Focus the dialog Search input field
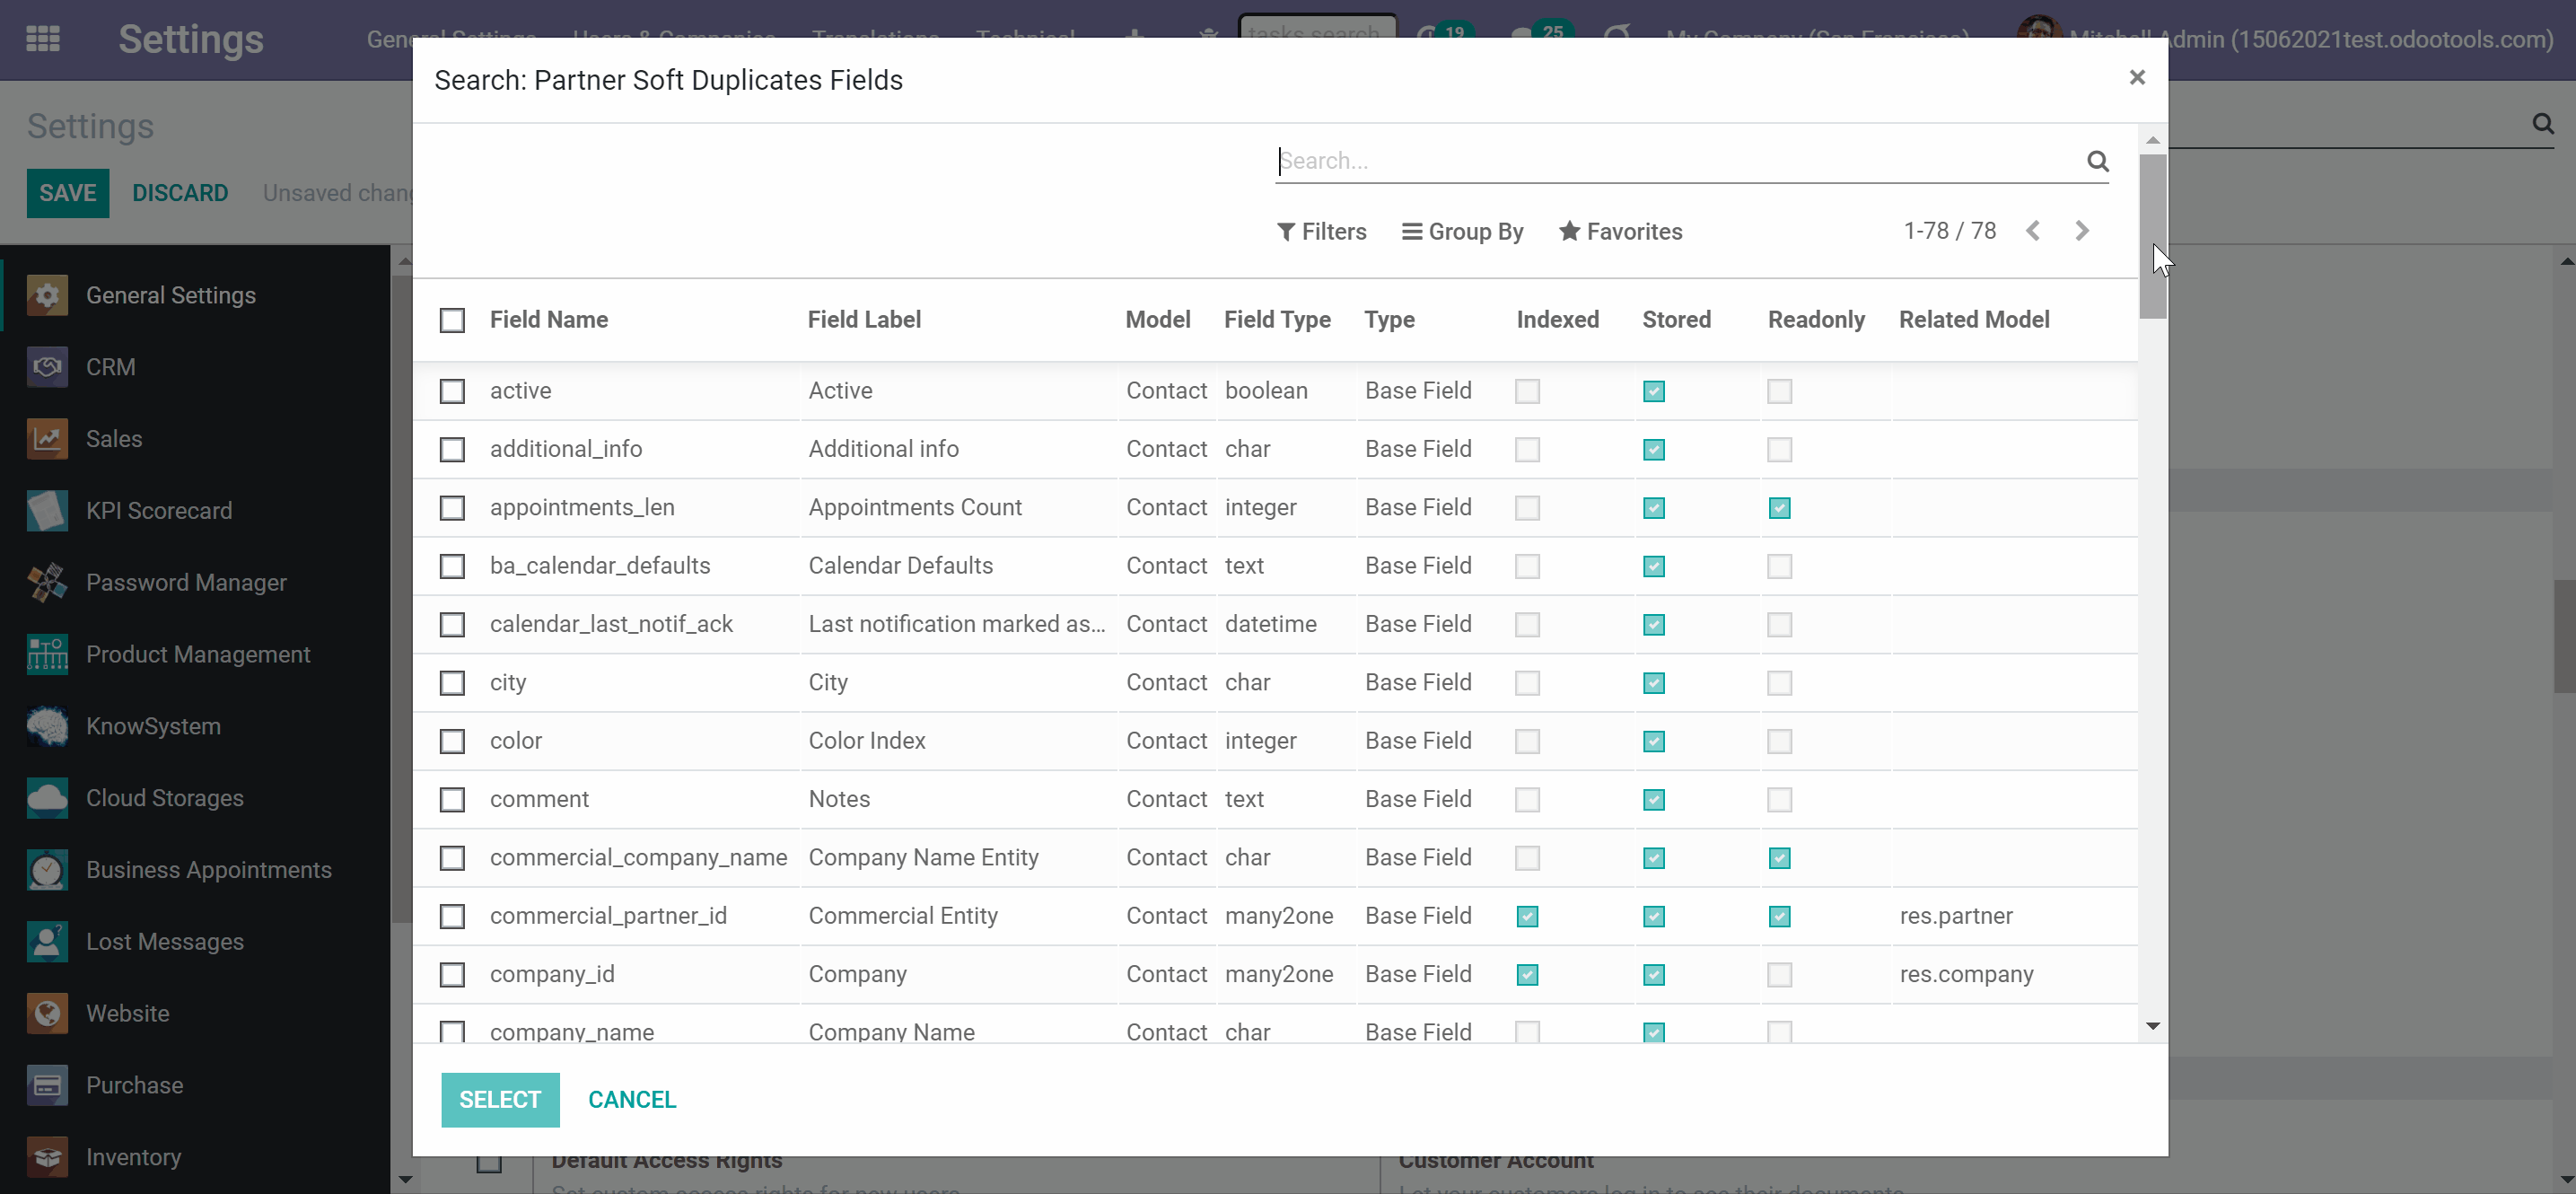The image size is (2576, 1194). 1680,161
